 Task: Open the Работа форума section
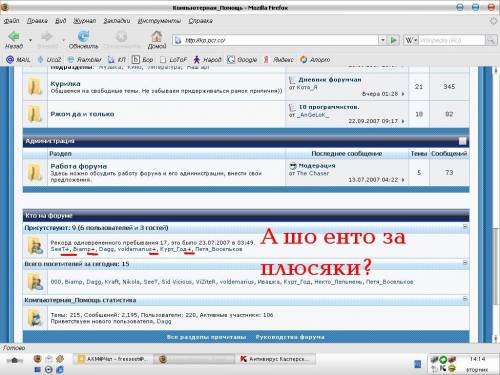[79, 166]
